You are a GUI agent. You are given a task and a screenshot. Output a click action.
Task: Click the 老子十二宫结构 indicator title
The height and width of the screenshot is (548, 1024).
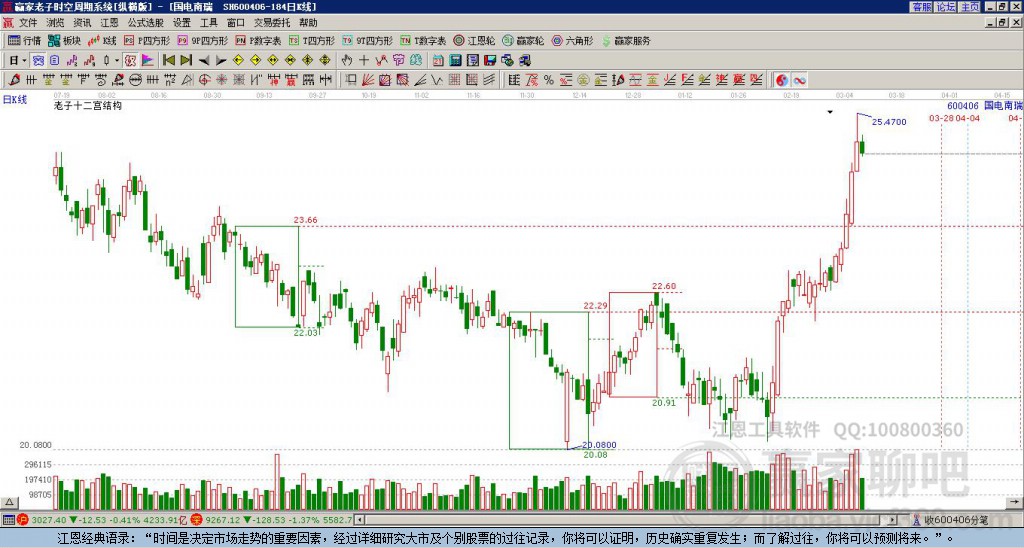[x=88, y=105]
